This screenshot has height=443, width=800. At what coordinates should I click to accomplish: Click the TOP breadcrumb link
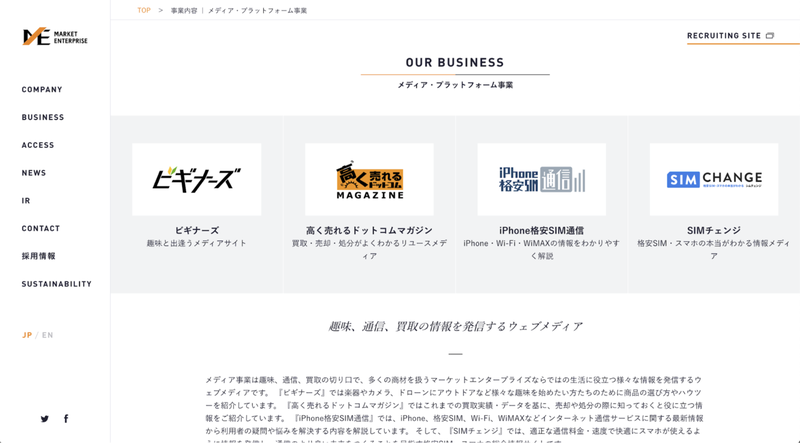144,10
